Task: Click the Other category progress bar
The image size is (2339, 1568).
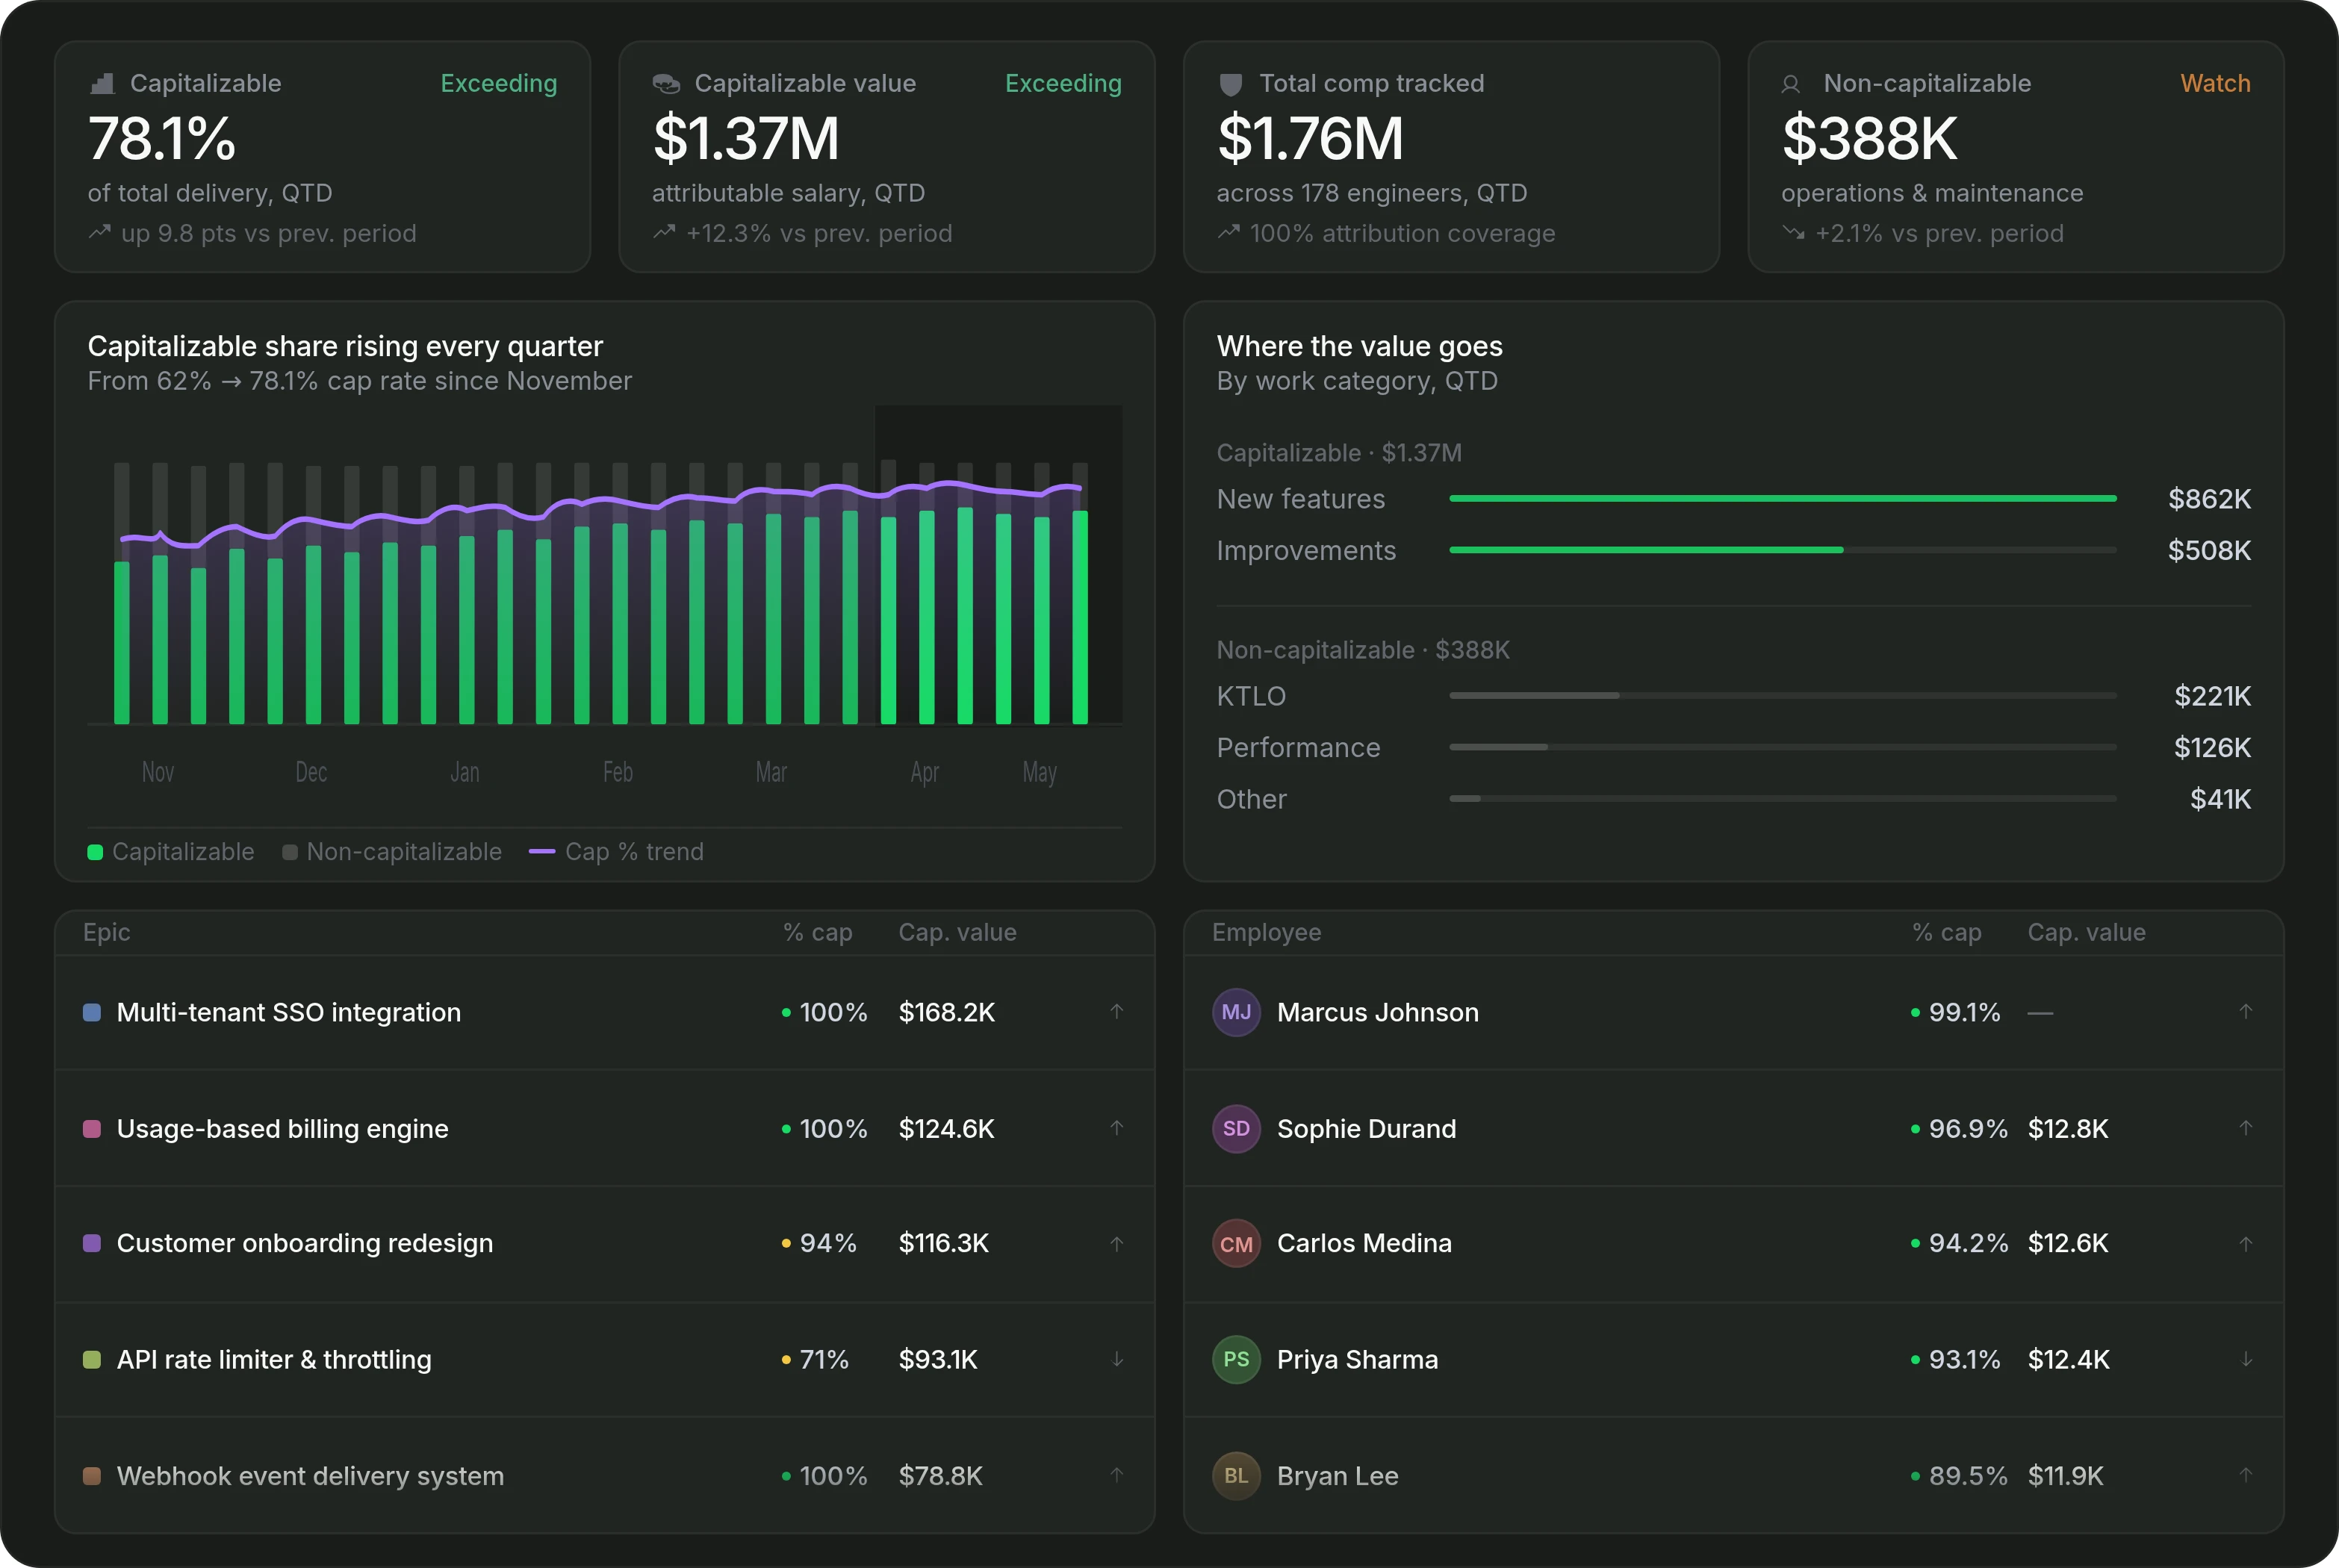Action: [x=1783, y=798]
